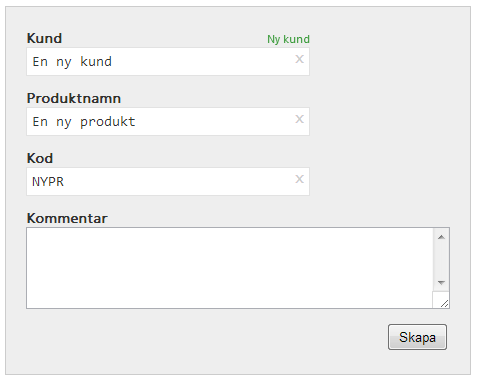Image resolution: width=479 pixels, height=383 pixels.
Task: Focus the Produktnamn input field
Action: point(168,121)
